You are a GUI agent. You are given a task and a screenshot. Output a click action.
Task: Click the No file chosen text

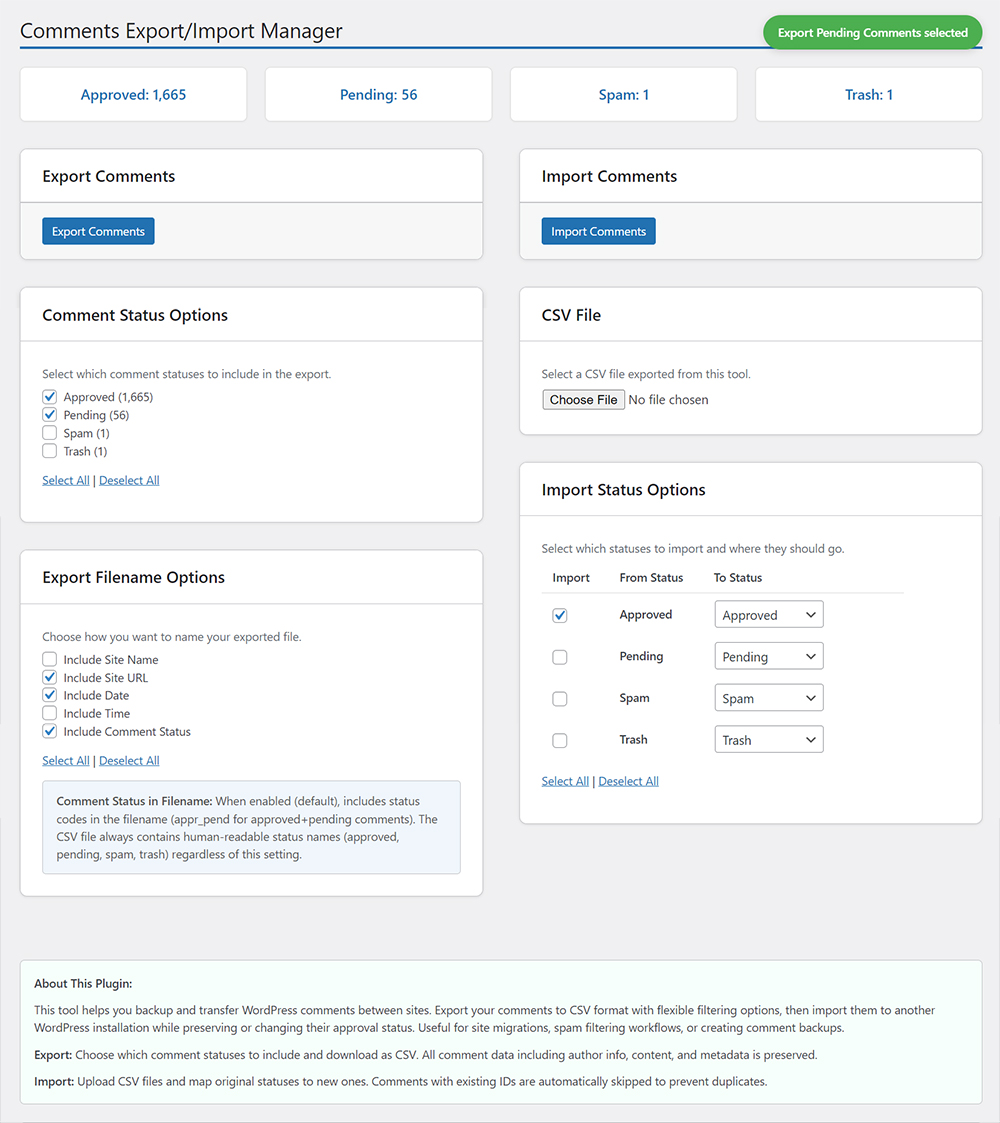(668, 400)
